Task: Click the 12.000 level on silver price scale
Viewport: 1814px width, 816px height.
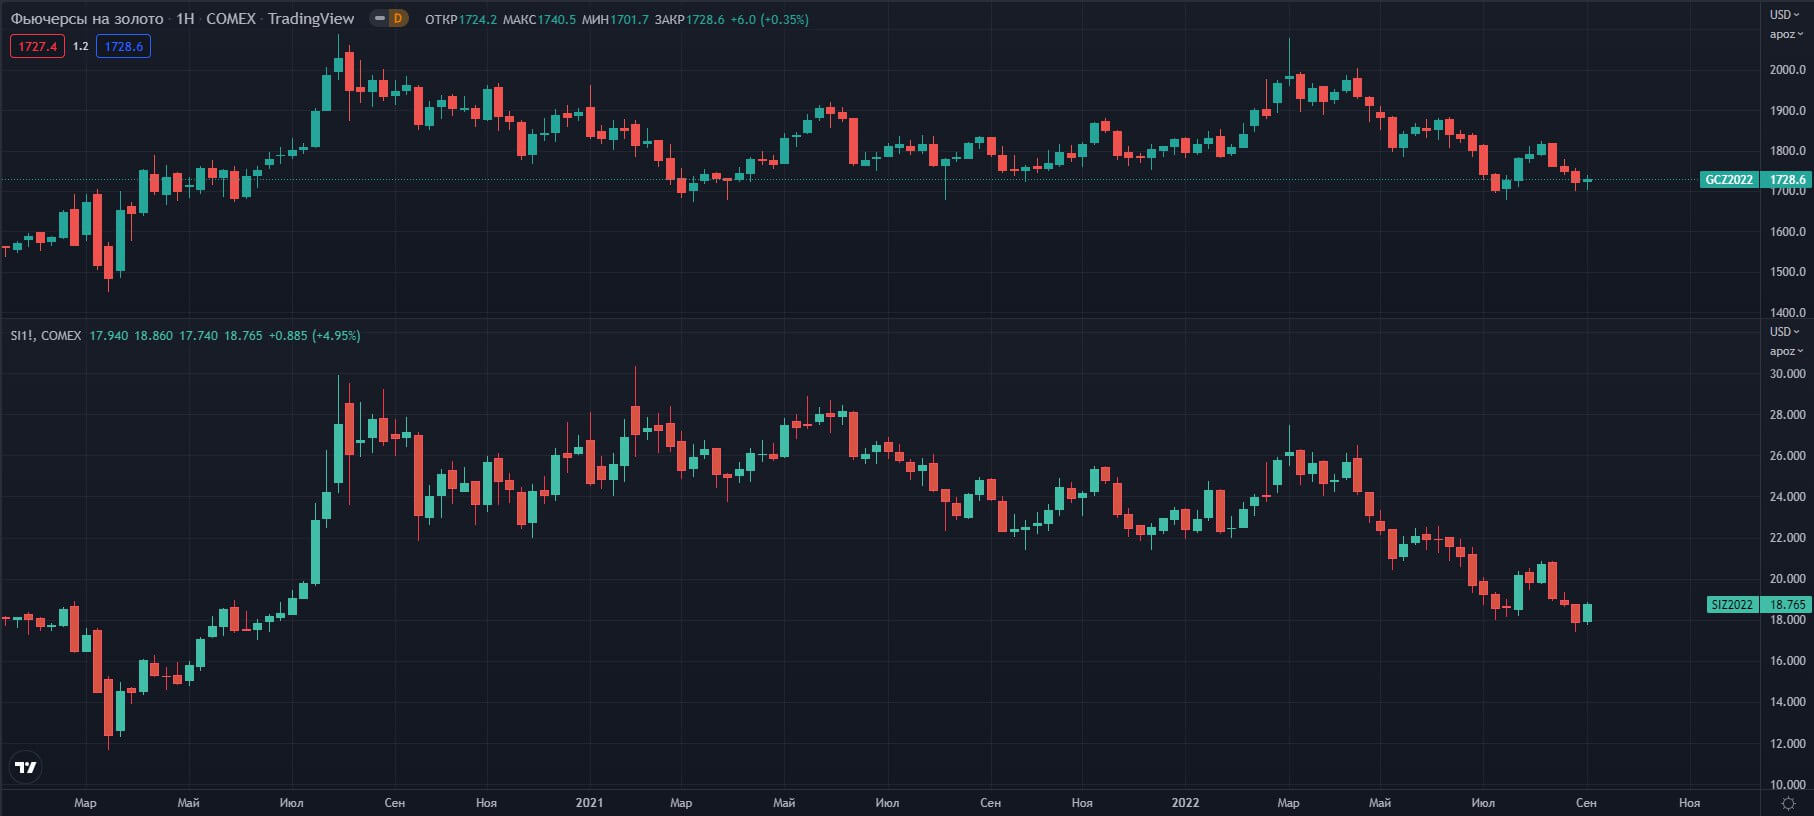Action: [x=1787, y=744]
